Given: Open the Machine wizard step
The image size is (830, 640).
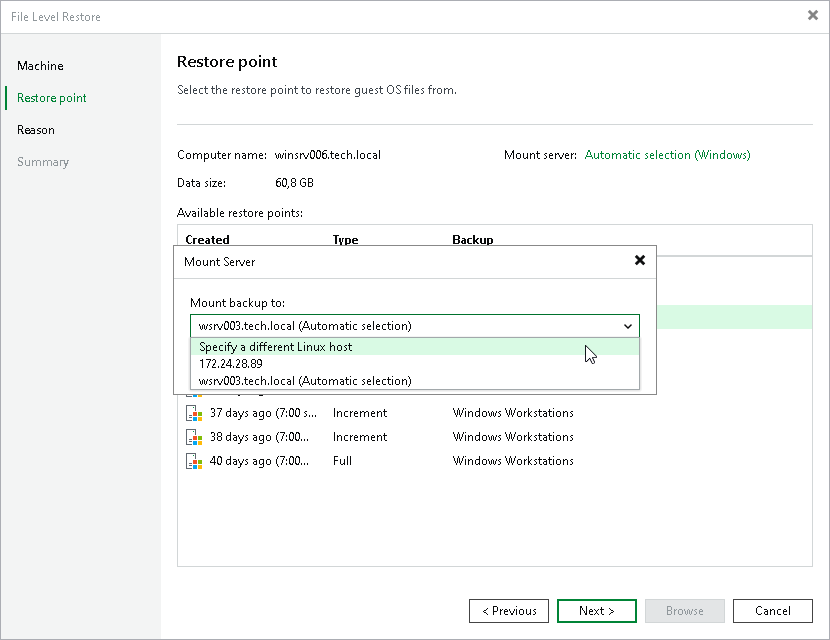Looking at the screenshot, I should 40,66.
